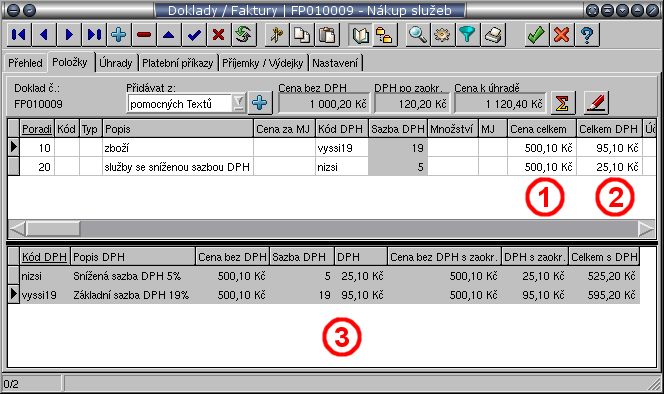This screenshot has width=664, height=394.
Task: Go to first record using navigation arrow
Action: tap(19, 34)
